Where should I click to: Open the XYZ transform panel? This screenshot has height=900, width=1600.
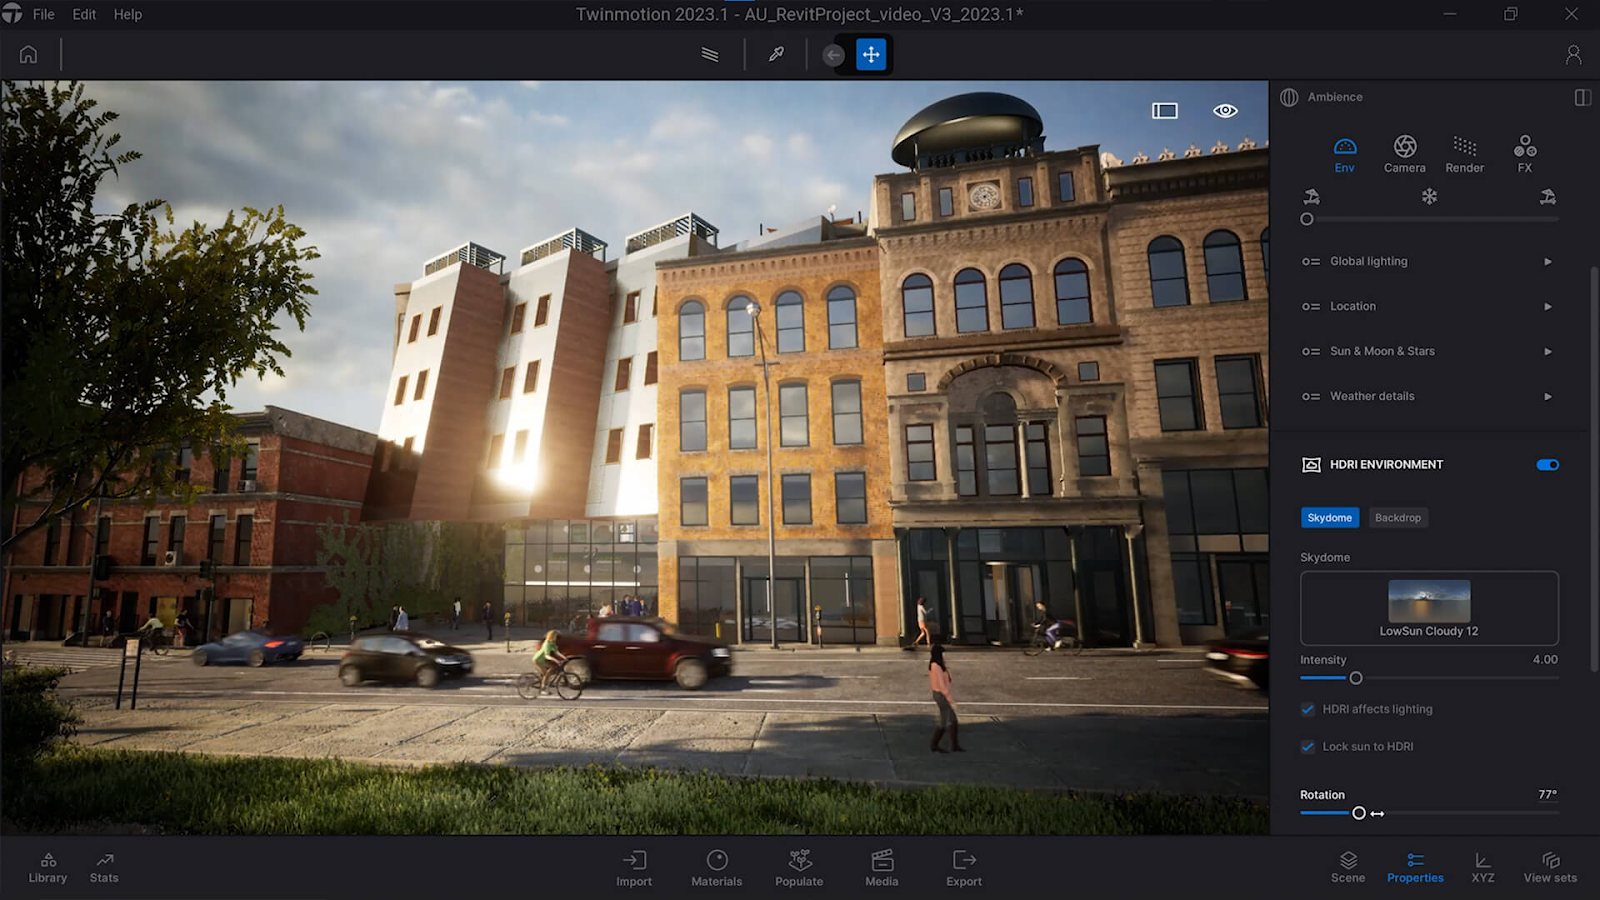pos(1483,867)
